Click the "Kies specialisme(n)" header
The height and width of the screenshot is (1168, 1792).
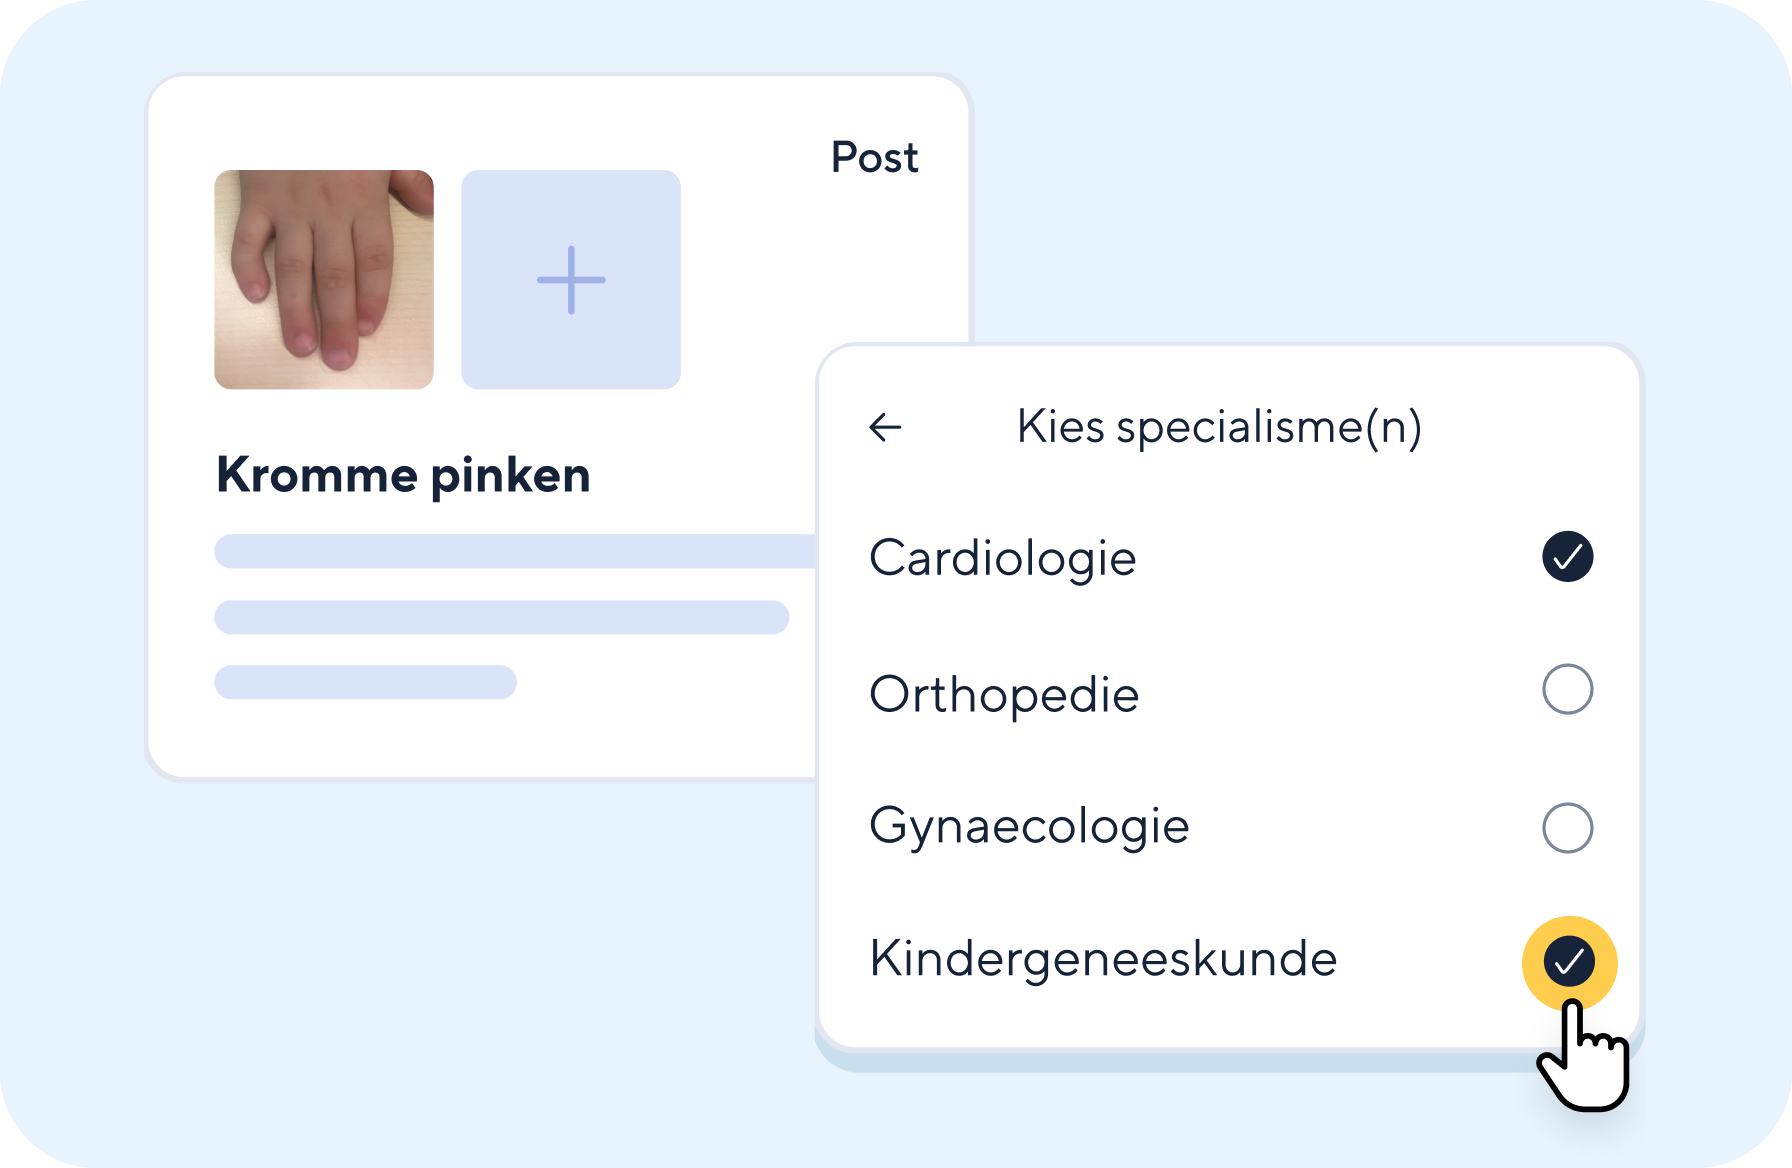tap(1219, 427)
